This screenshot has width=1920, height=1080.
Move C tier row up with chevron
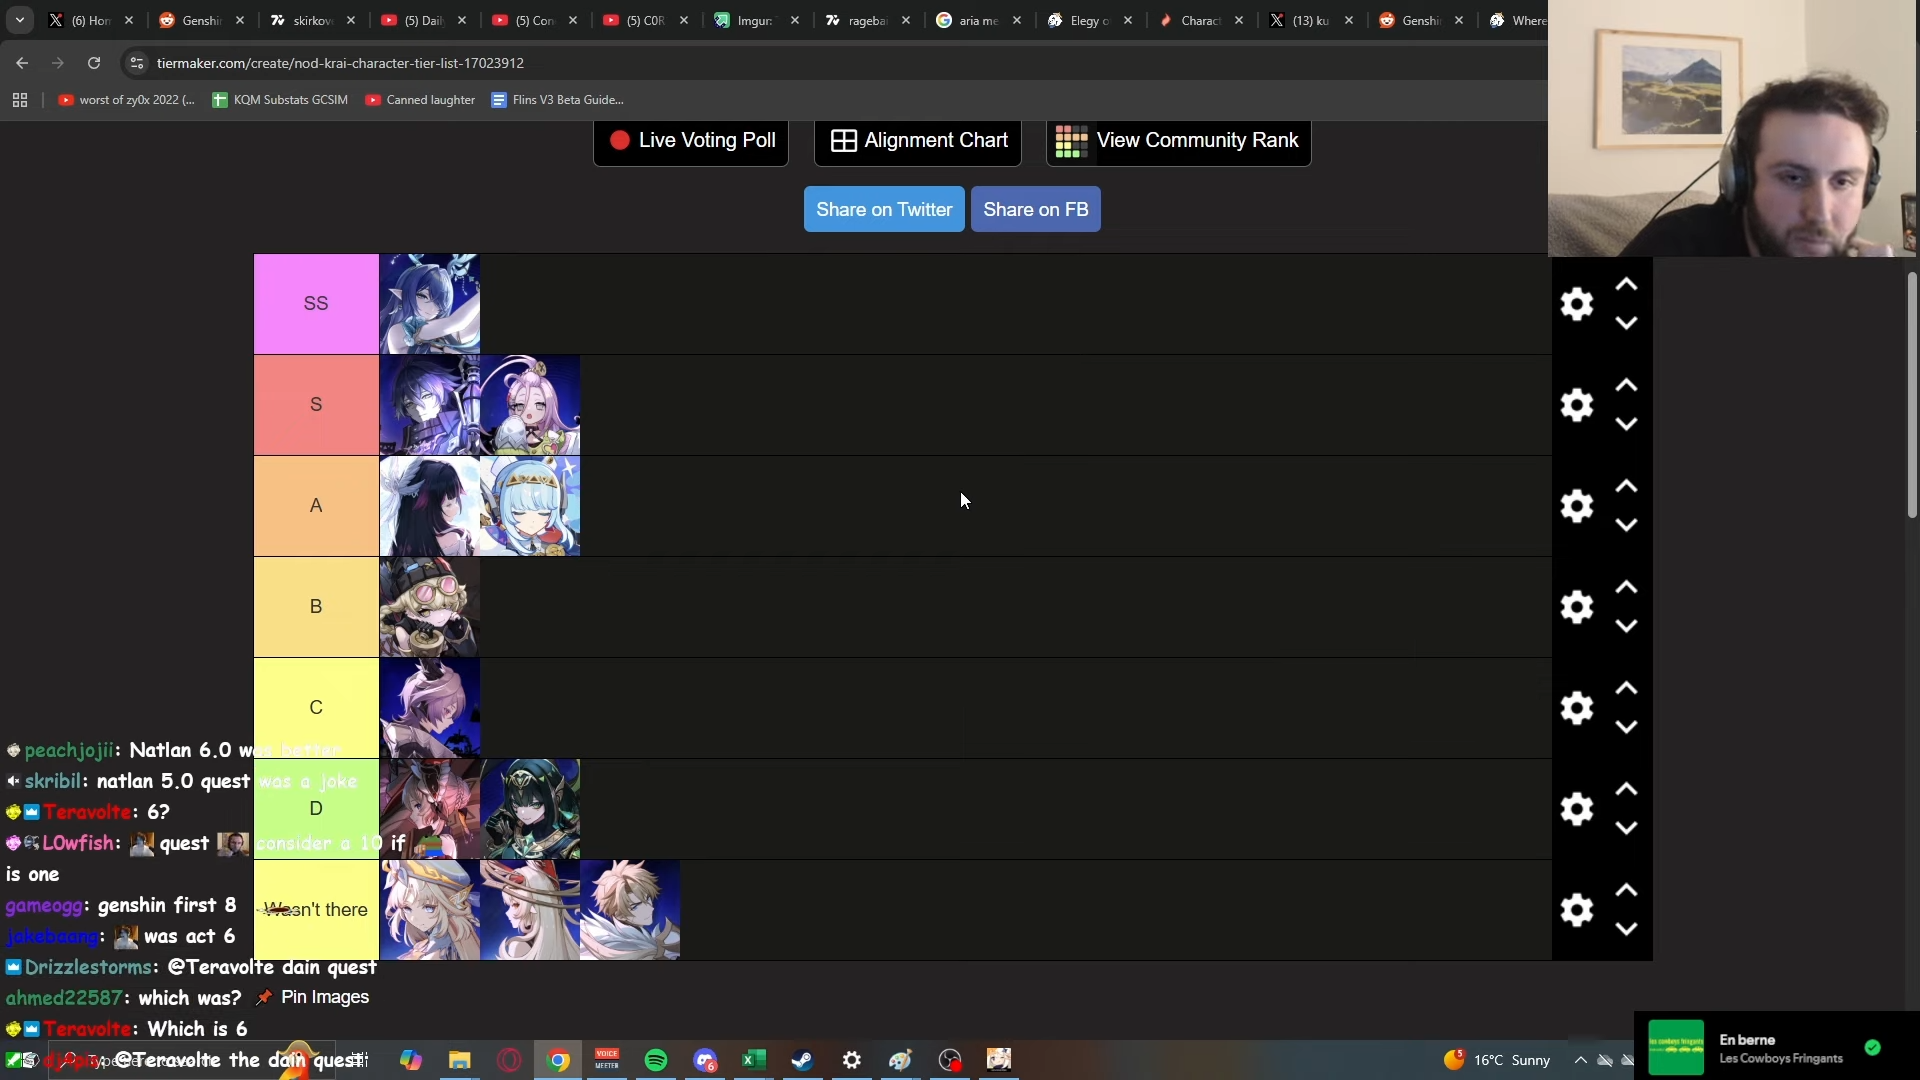tap(1627, 689)
